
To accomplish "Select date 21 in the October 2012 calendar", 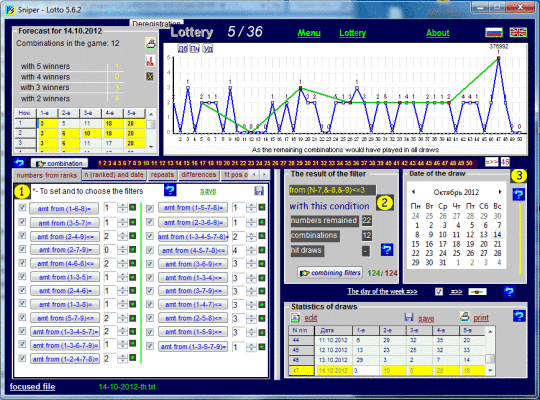I will tap(497, 244).
